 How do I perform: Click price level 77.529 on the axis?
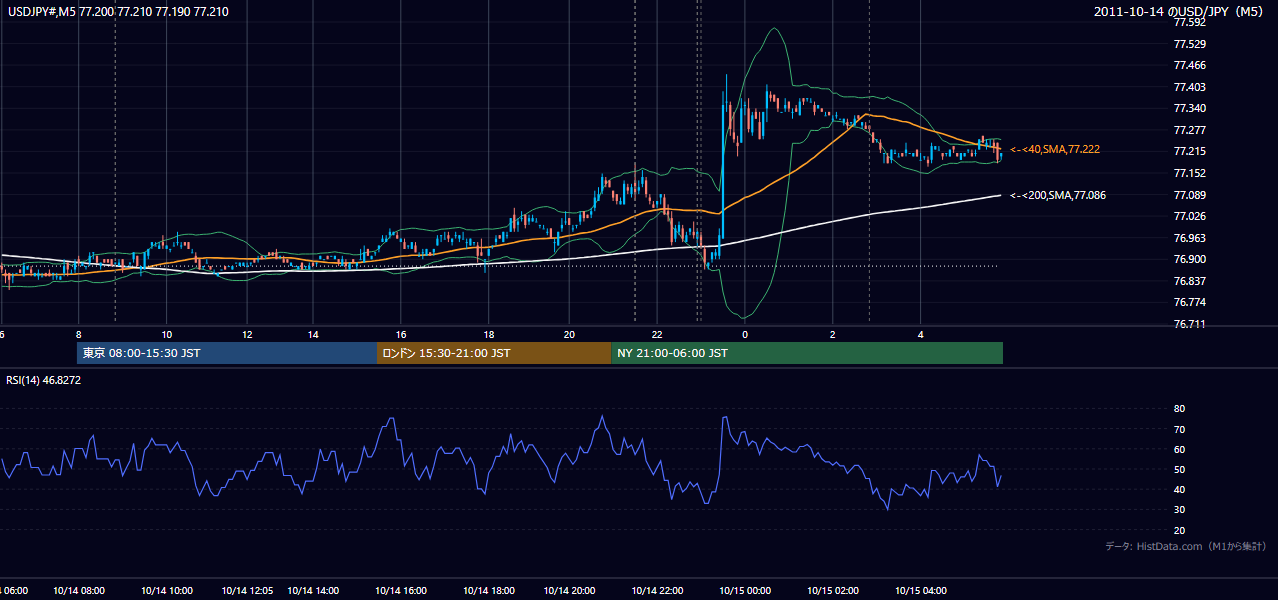pyautogui.click(x=1189, y=44)
